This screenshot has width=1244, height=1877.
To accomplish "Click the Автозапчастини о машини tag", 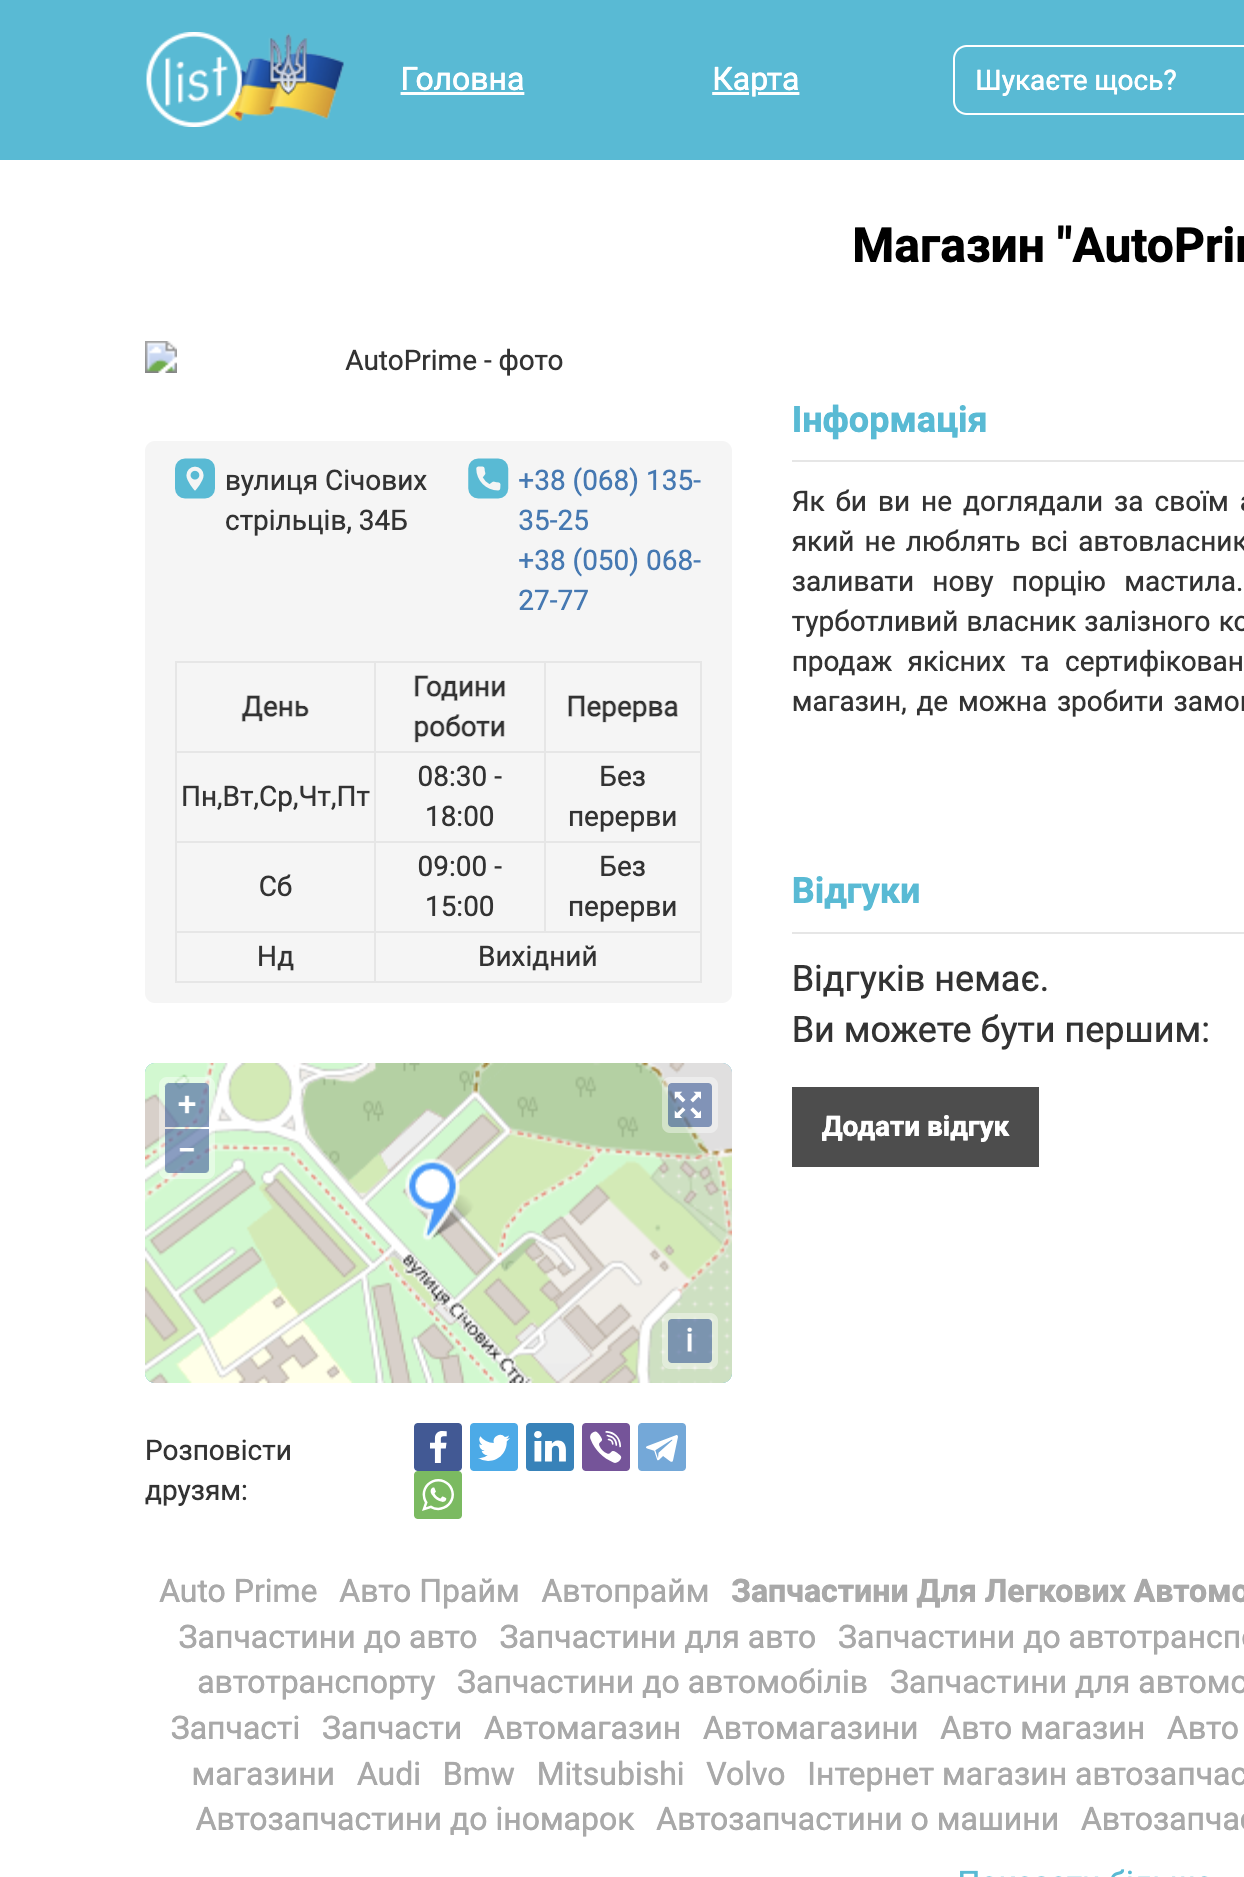I will click(x=857, y=1819).
